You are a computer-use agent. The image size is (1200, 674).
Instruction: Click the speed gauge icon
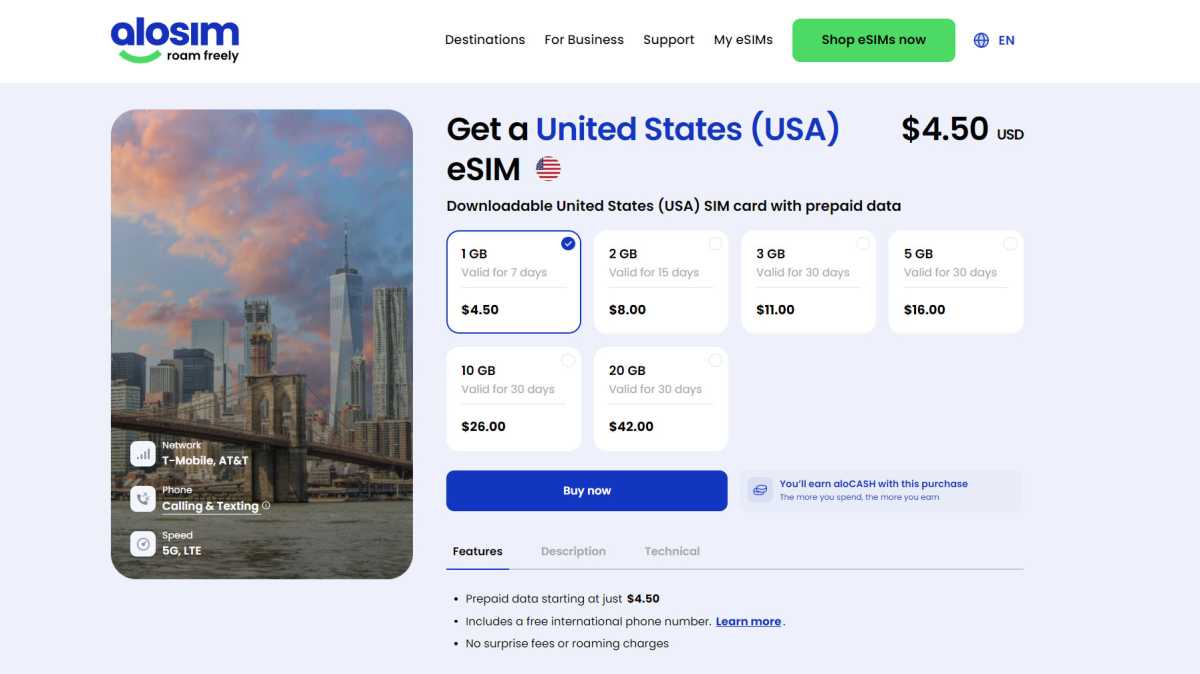143,543
